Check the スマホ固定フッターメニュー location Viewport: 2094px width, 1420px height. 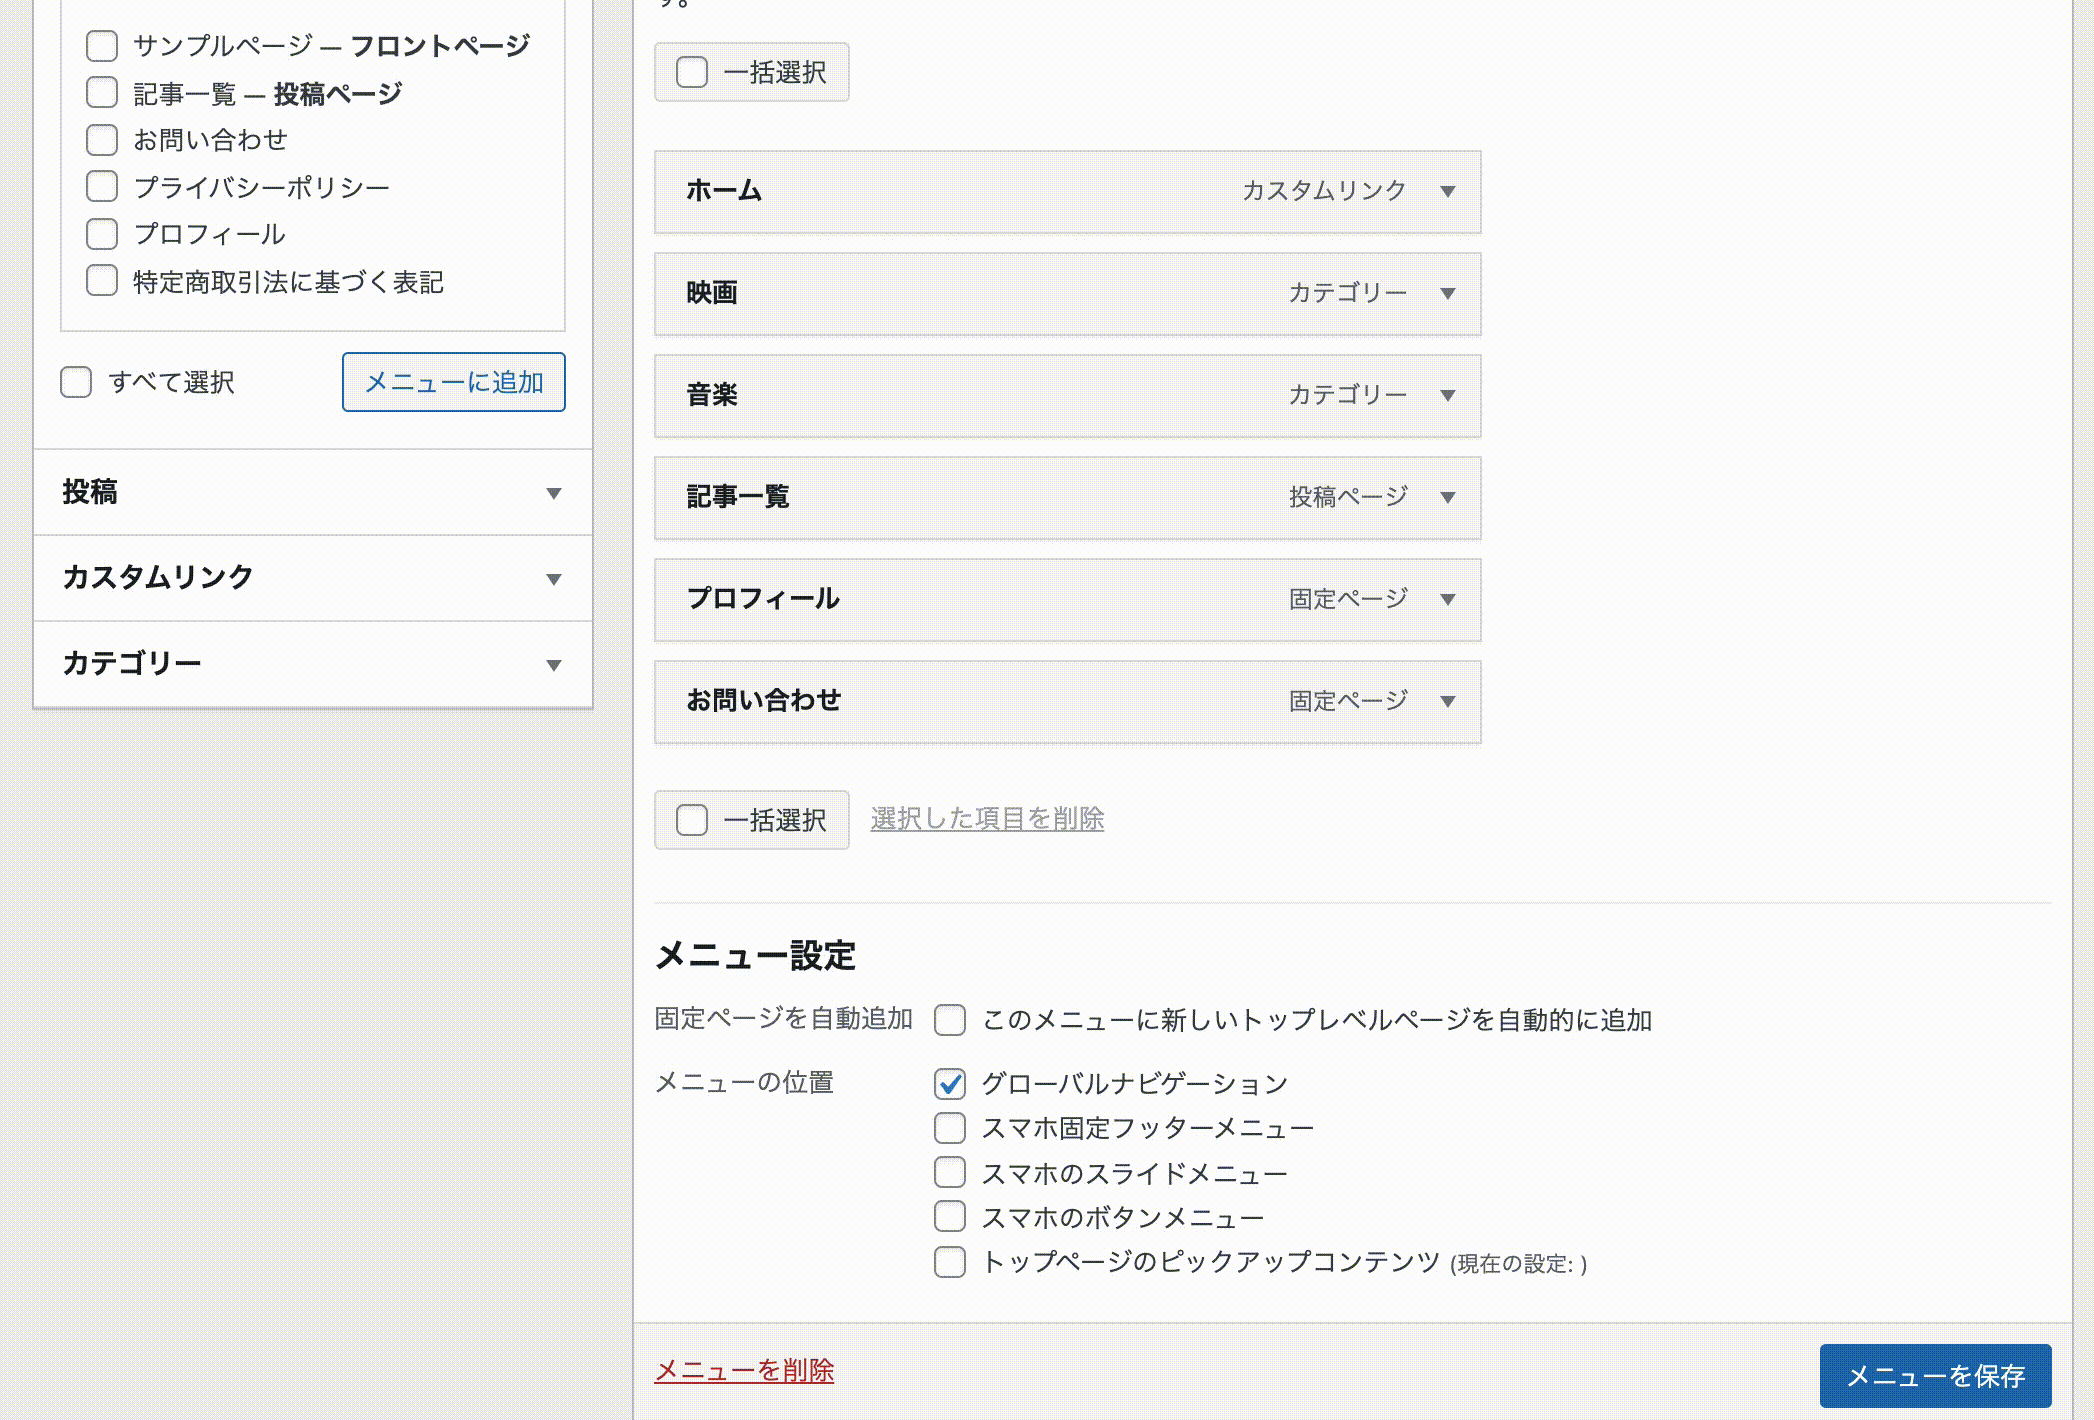coord(950,1128)
